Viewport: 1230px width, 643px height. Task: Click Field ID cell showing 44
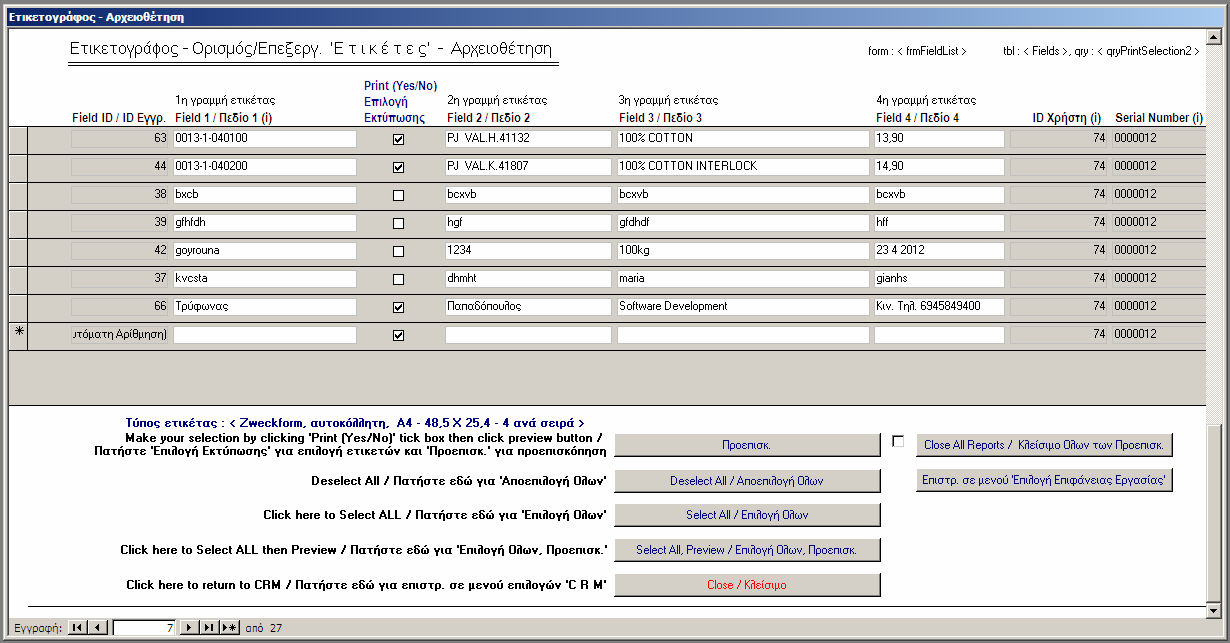(x=119, y=167)
